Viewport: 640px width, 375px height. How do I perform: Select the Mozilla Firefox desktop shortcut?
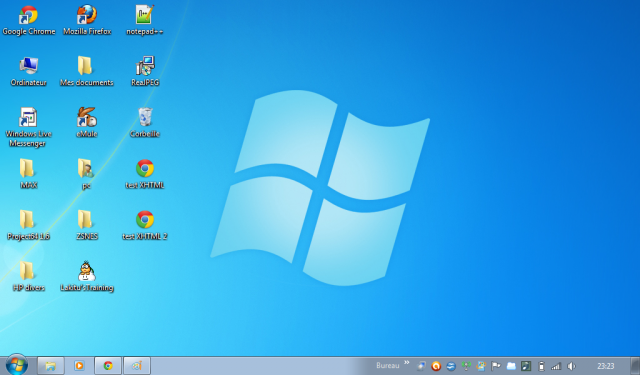(x=87, y=20)
